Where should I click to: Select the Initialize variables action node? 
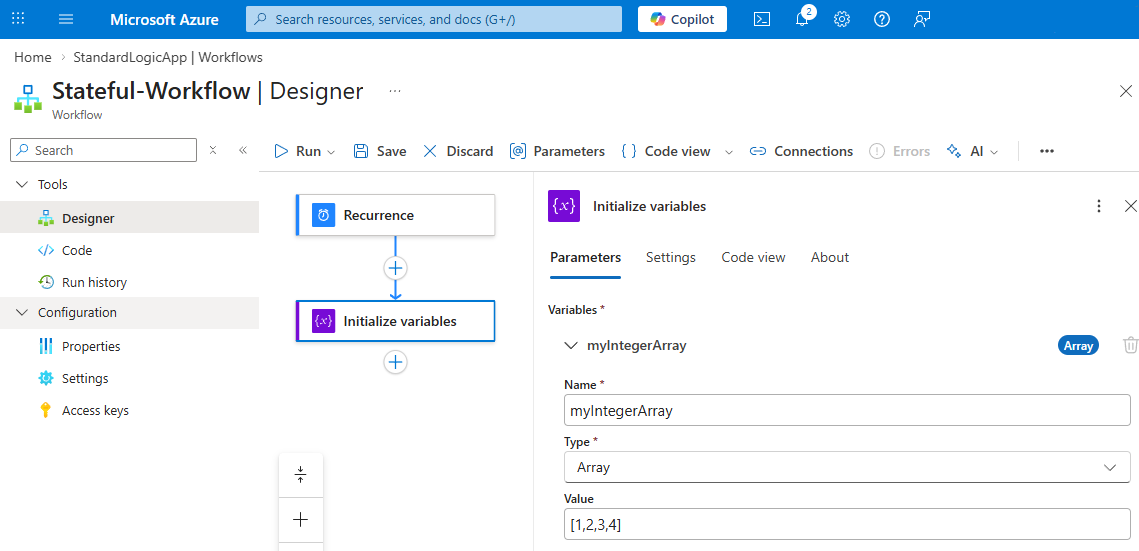point(395,321)
